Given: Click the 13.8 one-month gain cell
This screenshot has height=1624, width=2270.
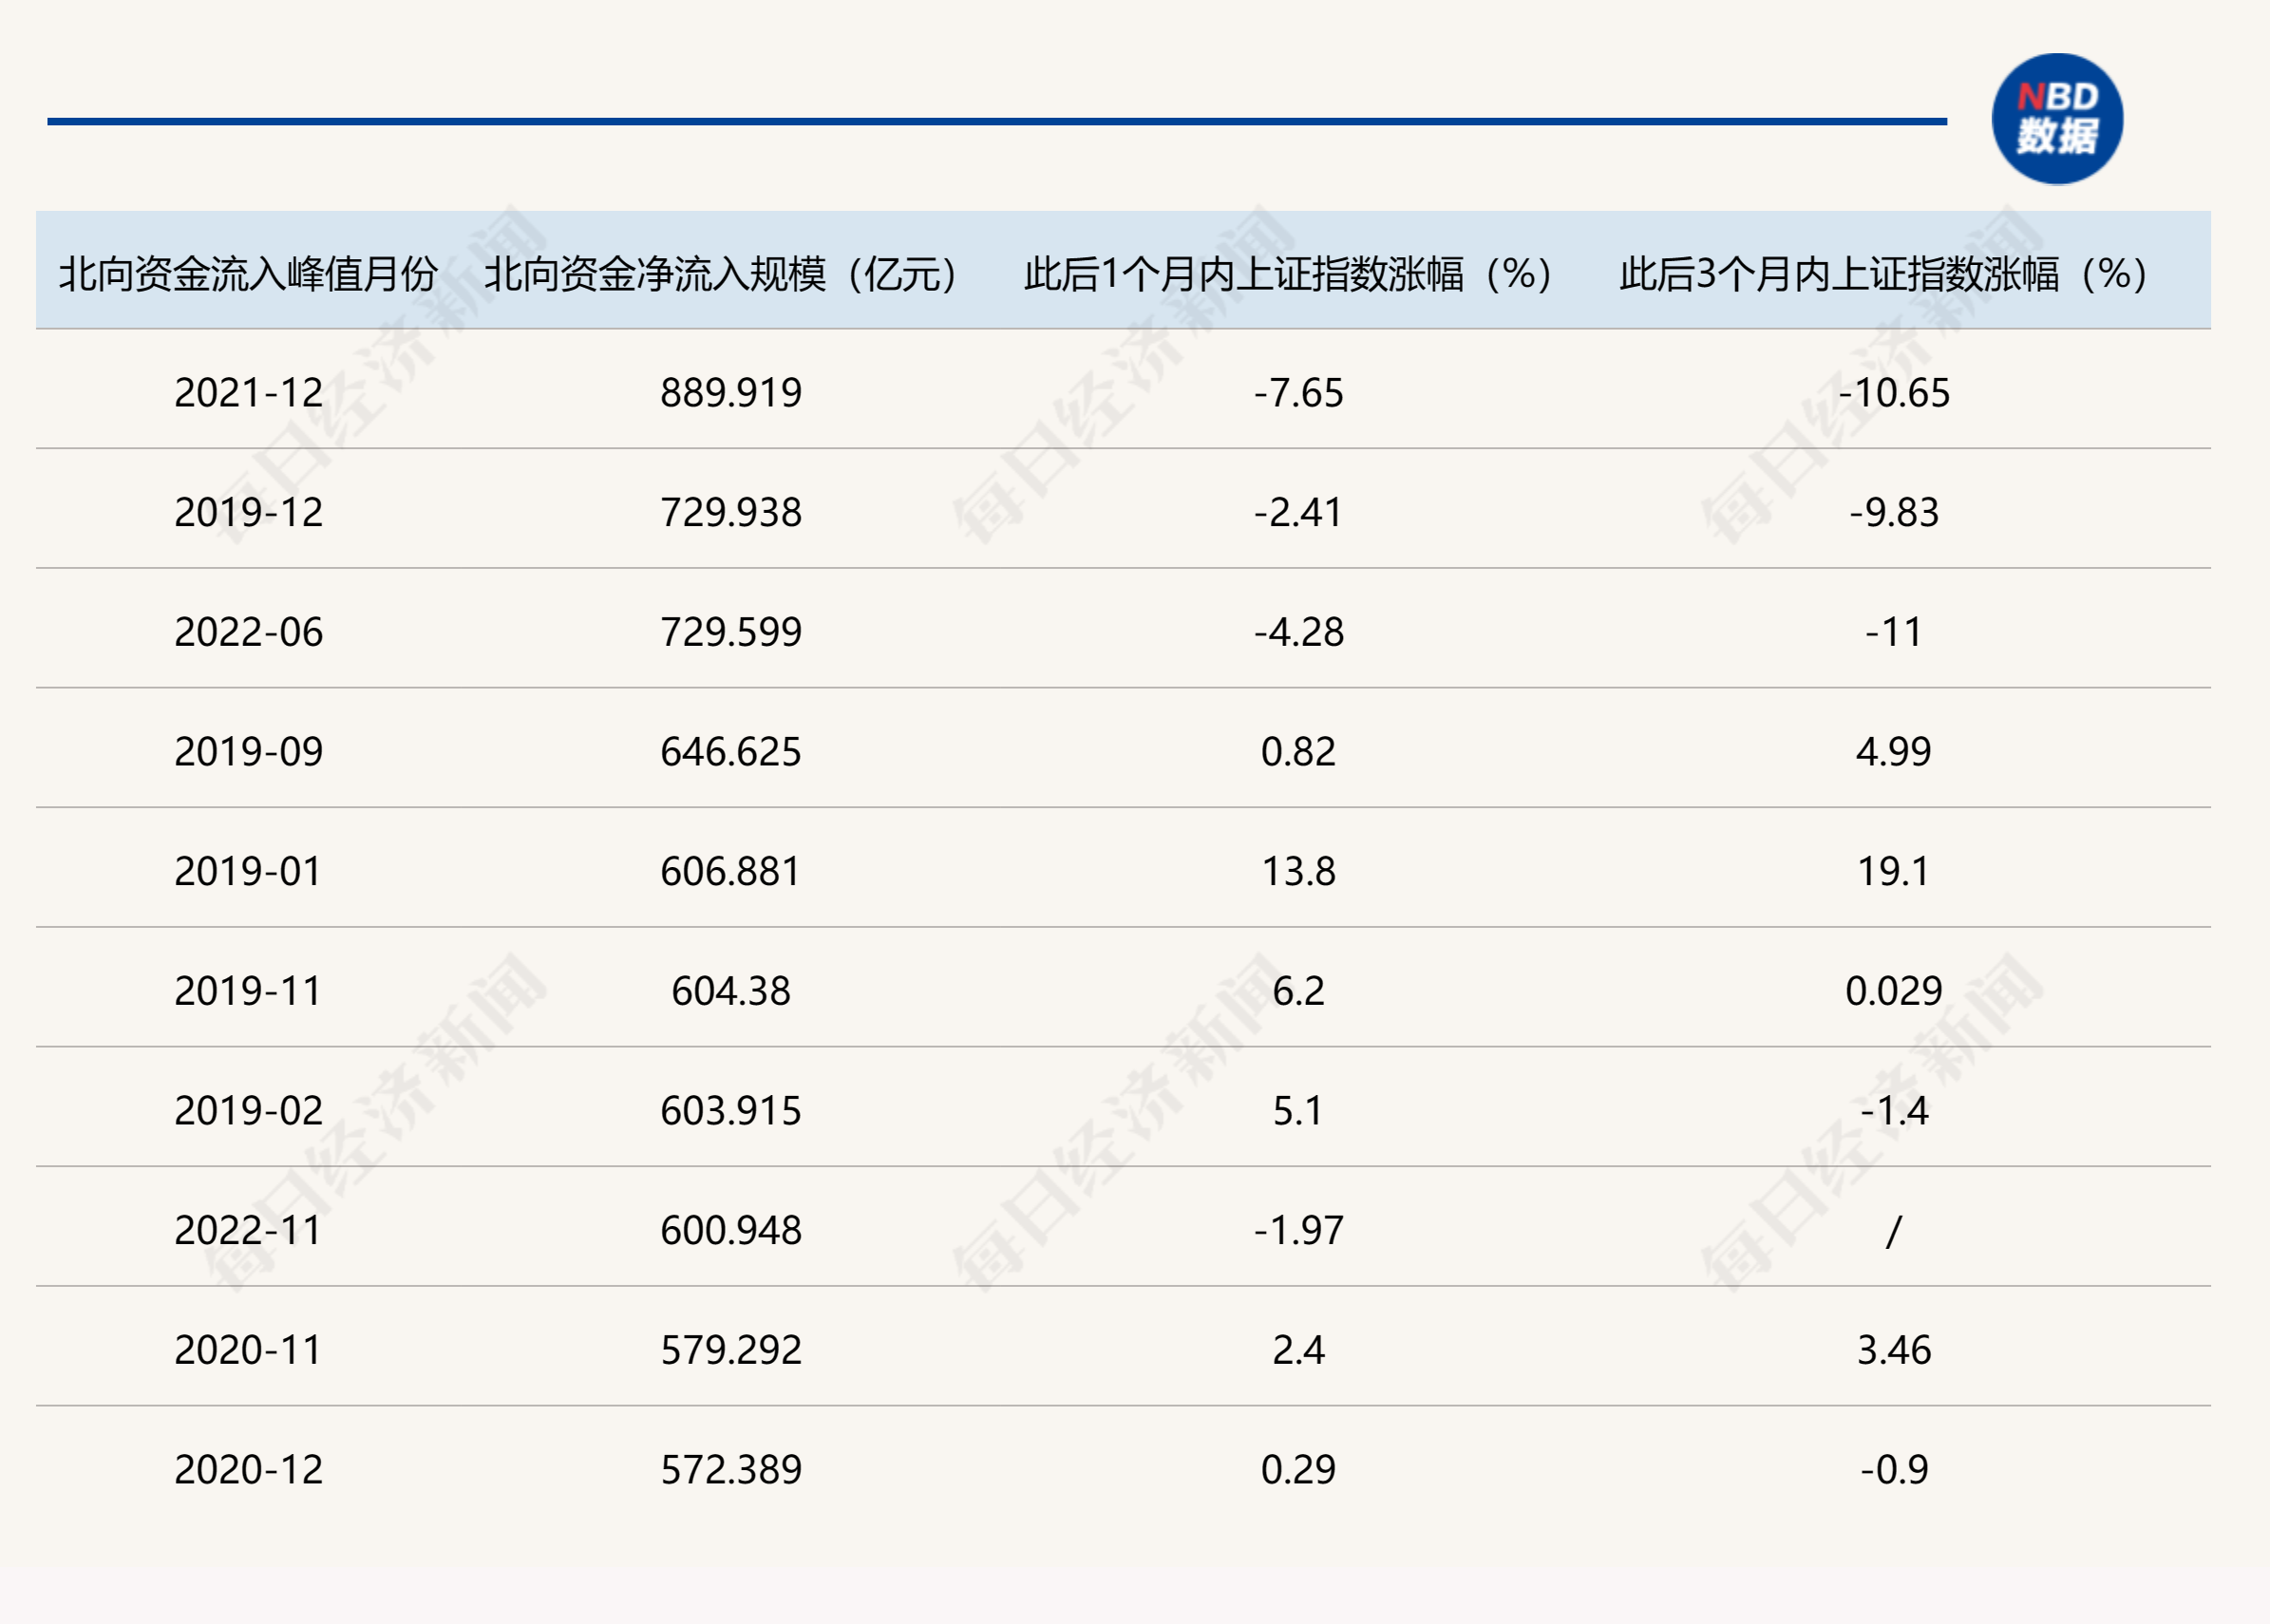Looking at the screenshot, I should [1298, 871].
